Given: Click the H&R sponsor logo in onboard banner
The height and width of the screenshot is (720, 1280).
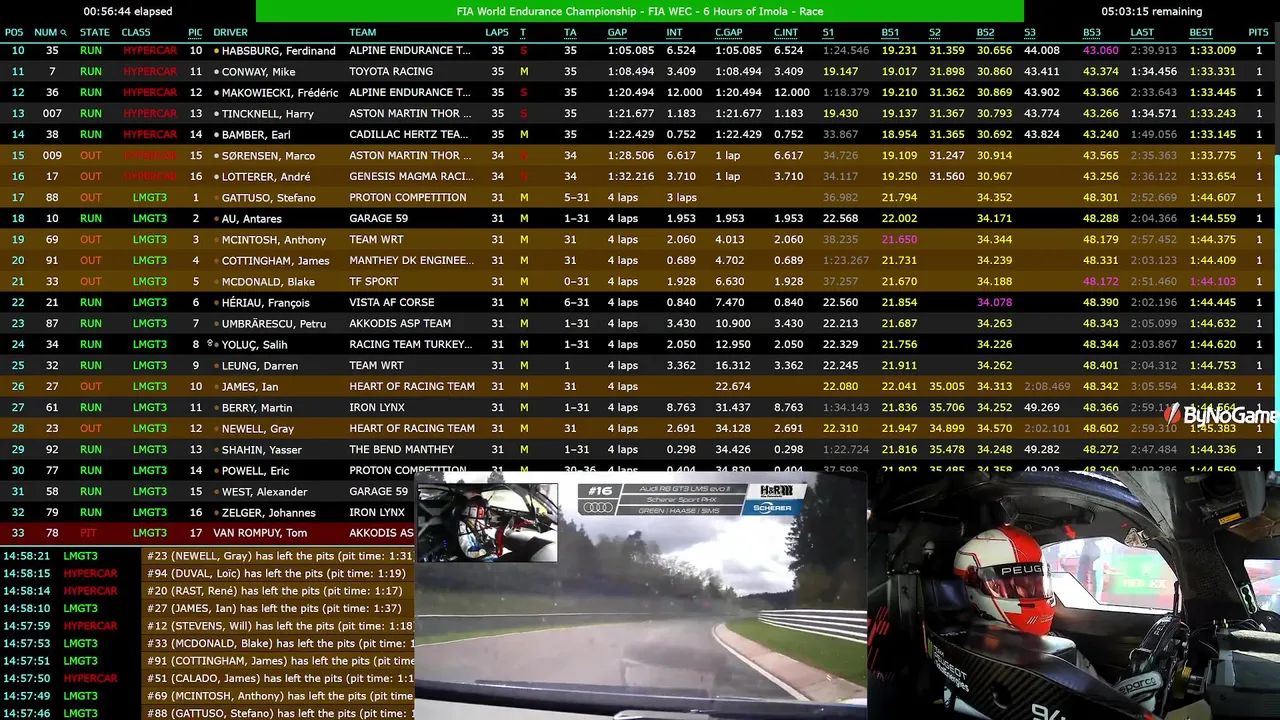Looking at the screenshot, I should [776, 491].
